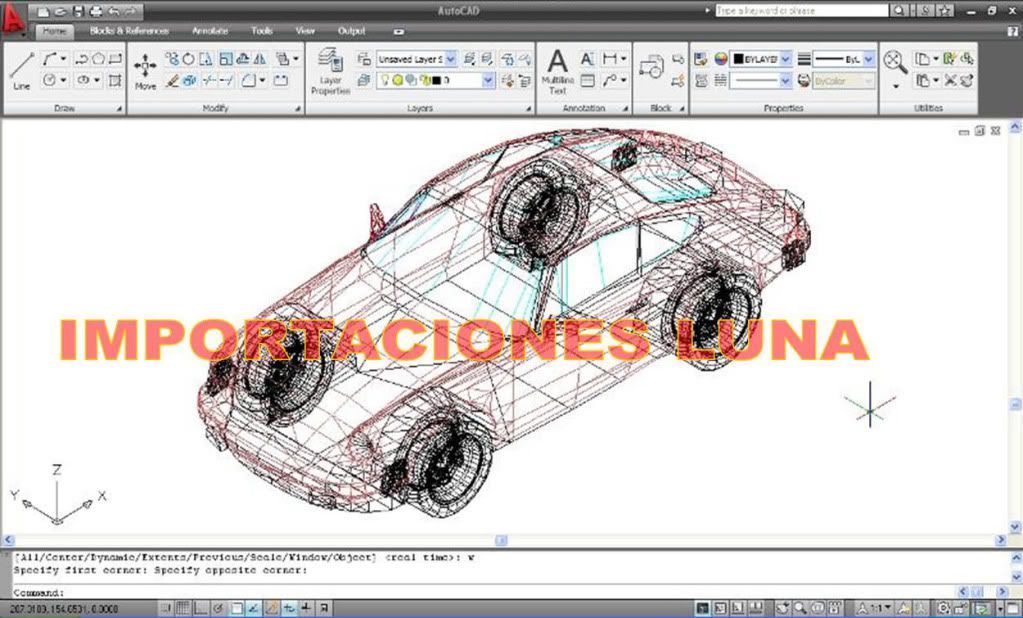Toggle Snap mode in status bar
This screenshot has width=1023, height=618.
click(166, 609)
